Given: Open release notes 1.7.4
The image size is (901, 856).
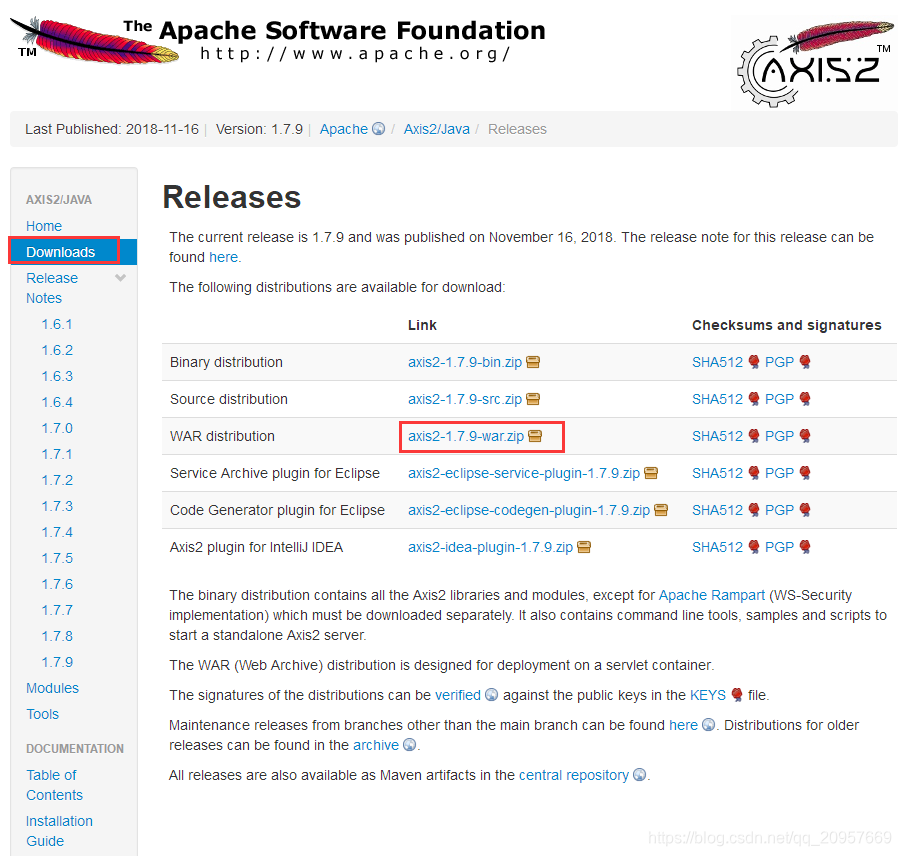Looking at the screenshot, I should click(x=57, y=532).
